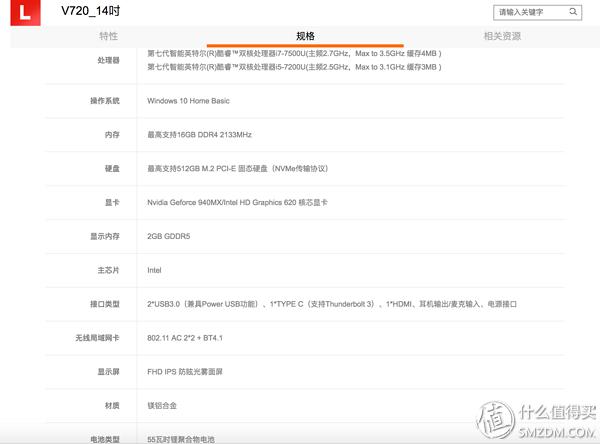This screenshot has height=444, width=600.
Task: Select the i7-7500U processor line
Action: 294,54
